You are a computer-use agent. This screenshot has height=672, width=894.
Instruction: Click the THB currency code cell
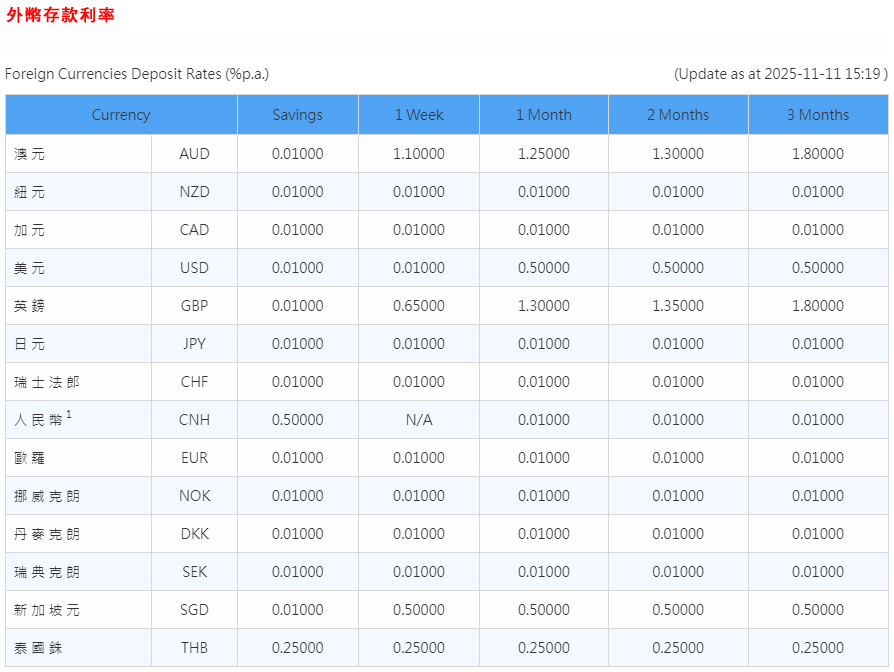tap(194, 648)
